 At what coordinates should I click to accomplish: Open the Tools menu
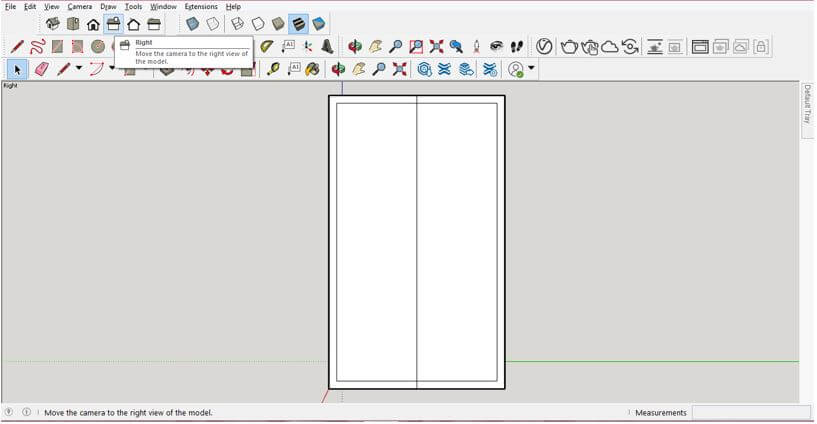pyautogui.click(x=133, y=7)
